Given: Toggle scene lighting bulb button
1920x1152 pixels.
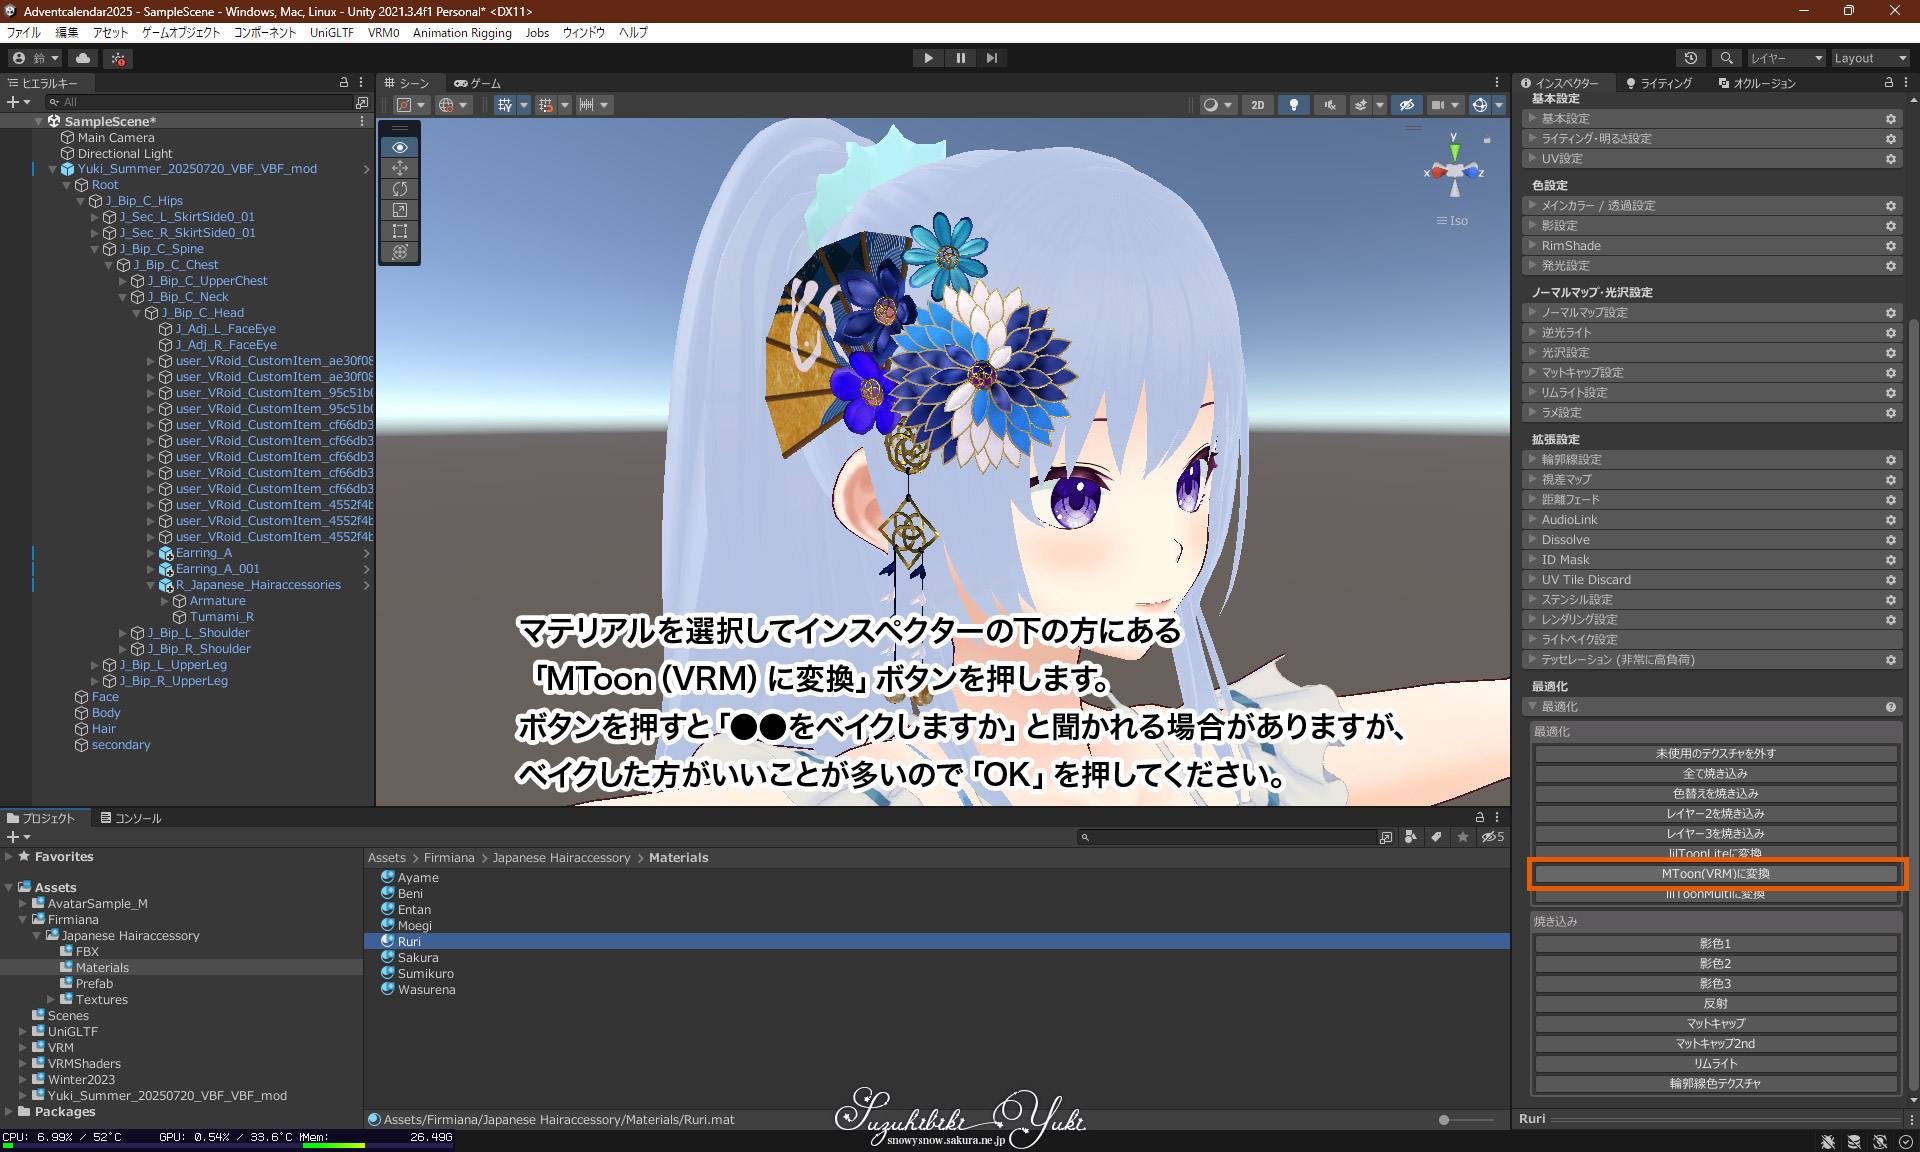Looking at the screenshot, I should click(1294, 105).
